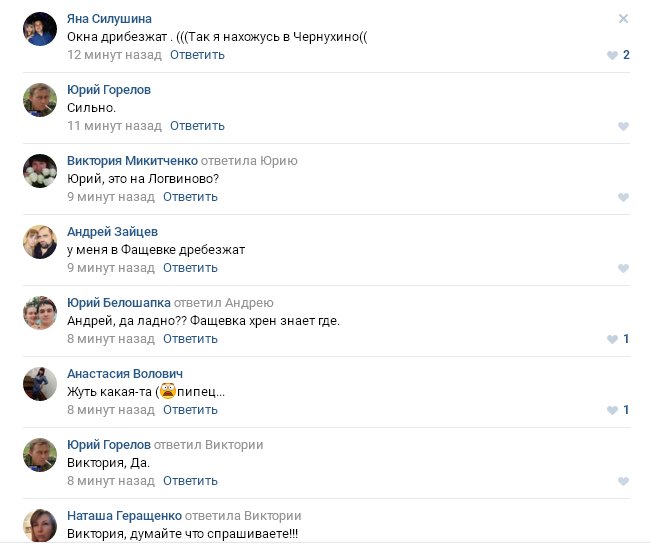
Task: Reply to Яна Силушина's comment
Action: [x=197, y=55]
